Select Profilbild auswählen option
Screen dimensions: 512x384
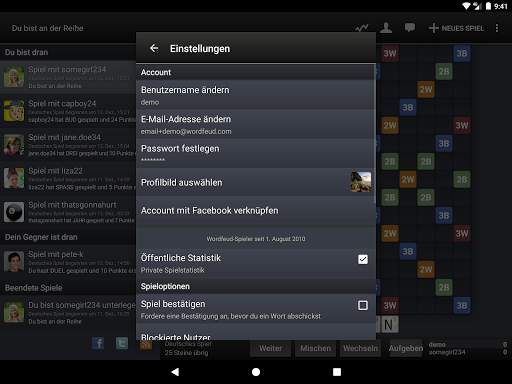click(x=256, y=182)
